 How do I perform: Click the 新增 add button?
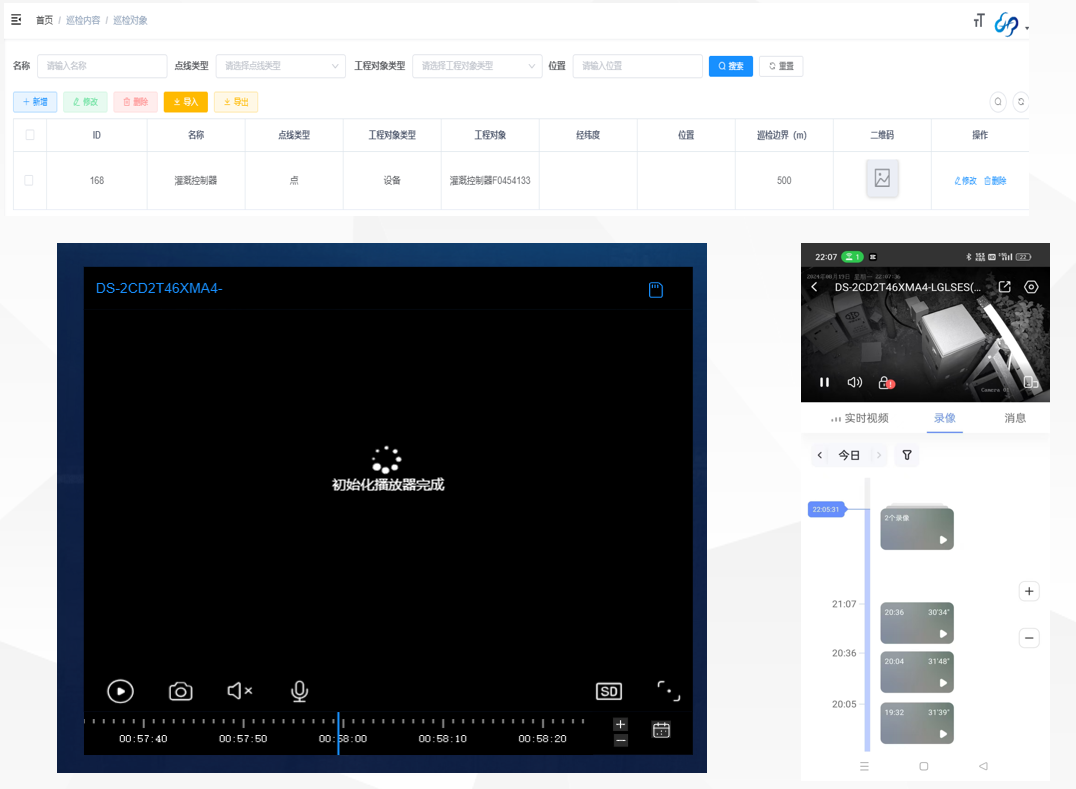pos(35,102)
